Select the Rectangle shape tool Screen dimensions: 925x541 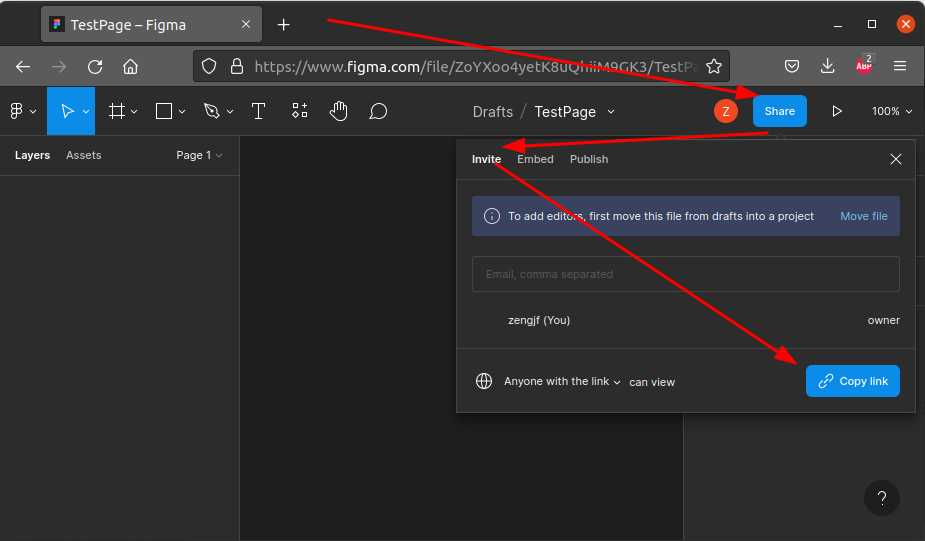point(163,111)
